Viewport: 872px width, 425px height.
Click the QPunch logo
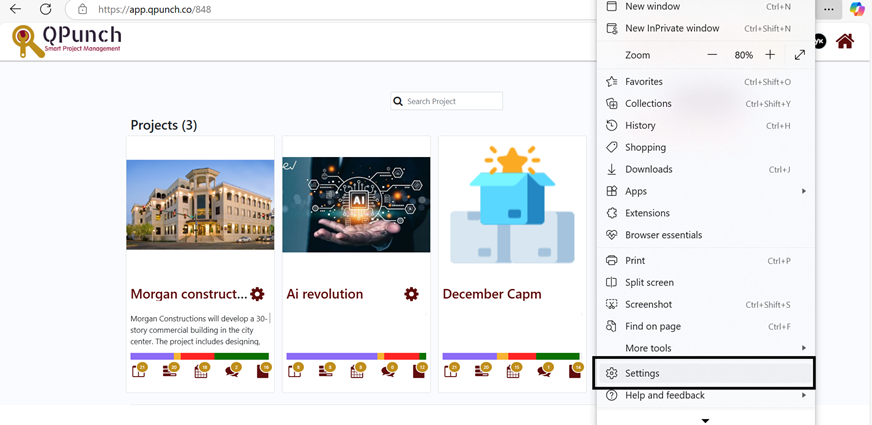pyautogui.click(x=66, y=41)
